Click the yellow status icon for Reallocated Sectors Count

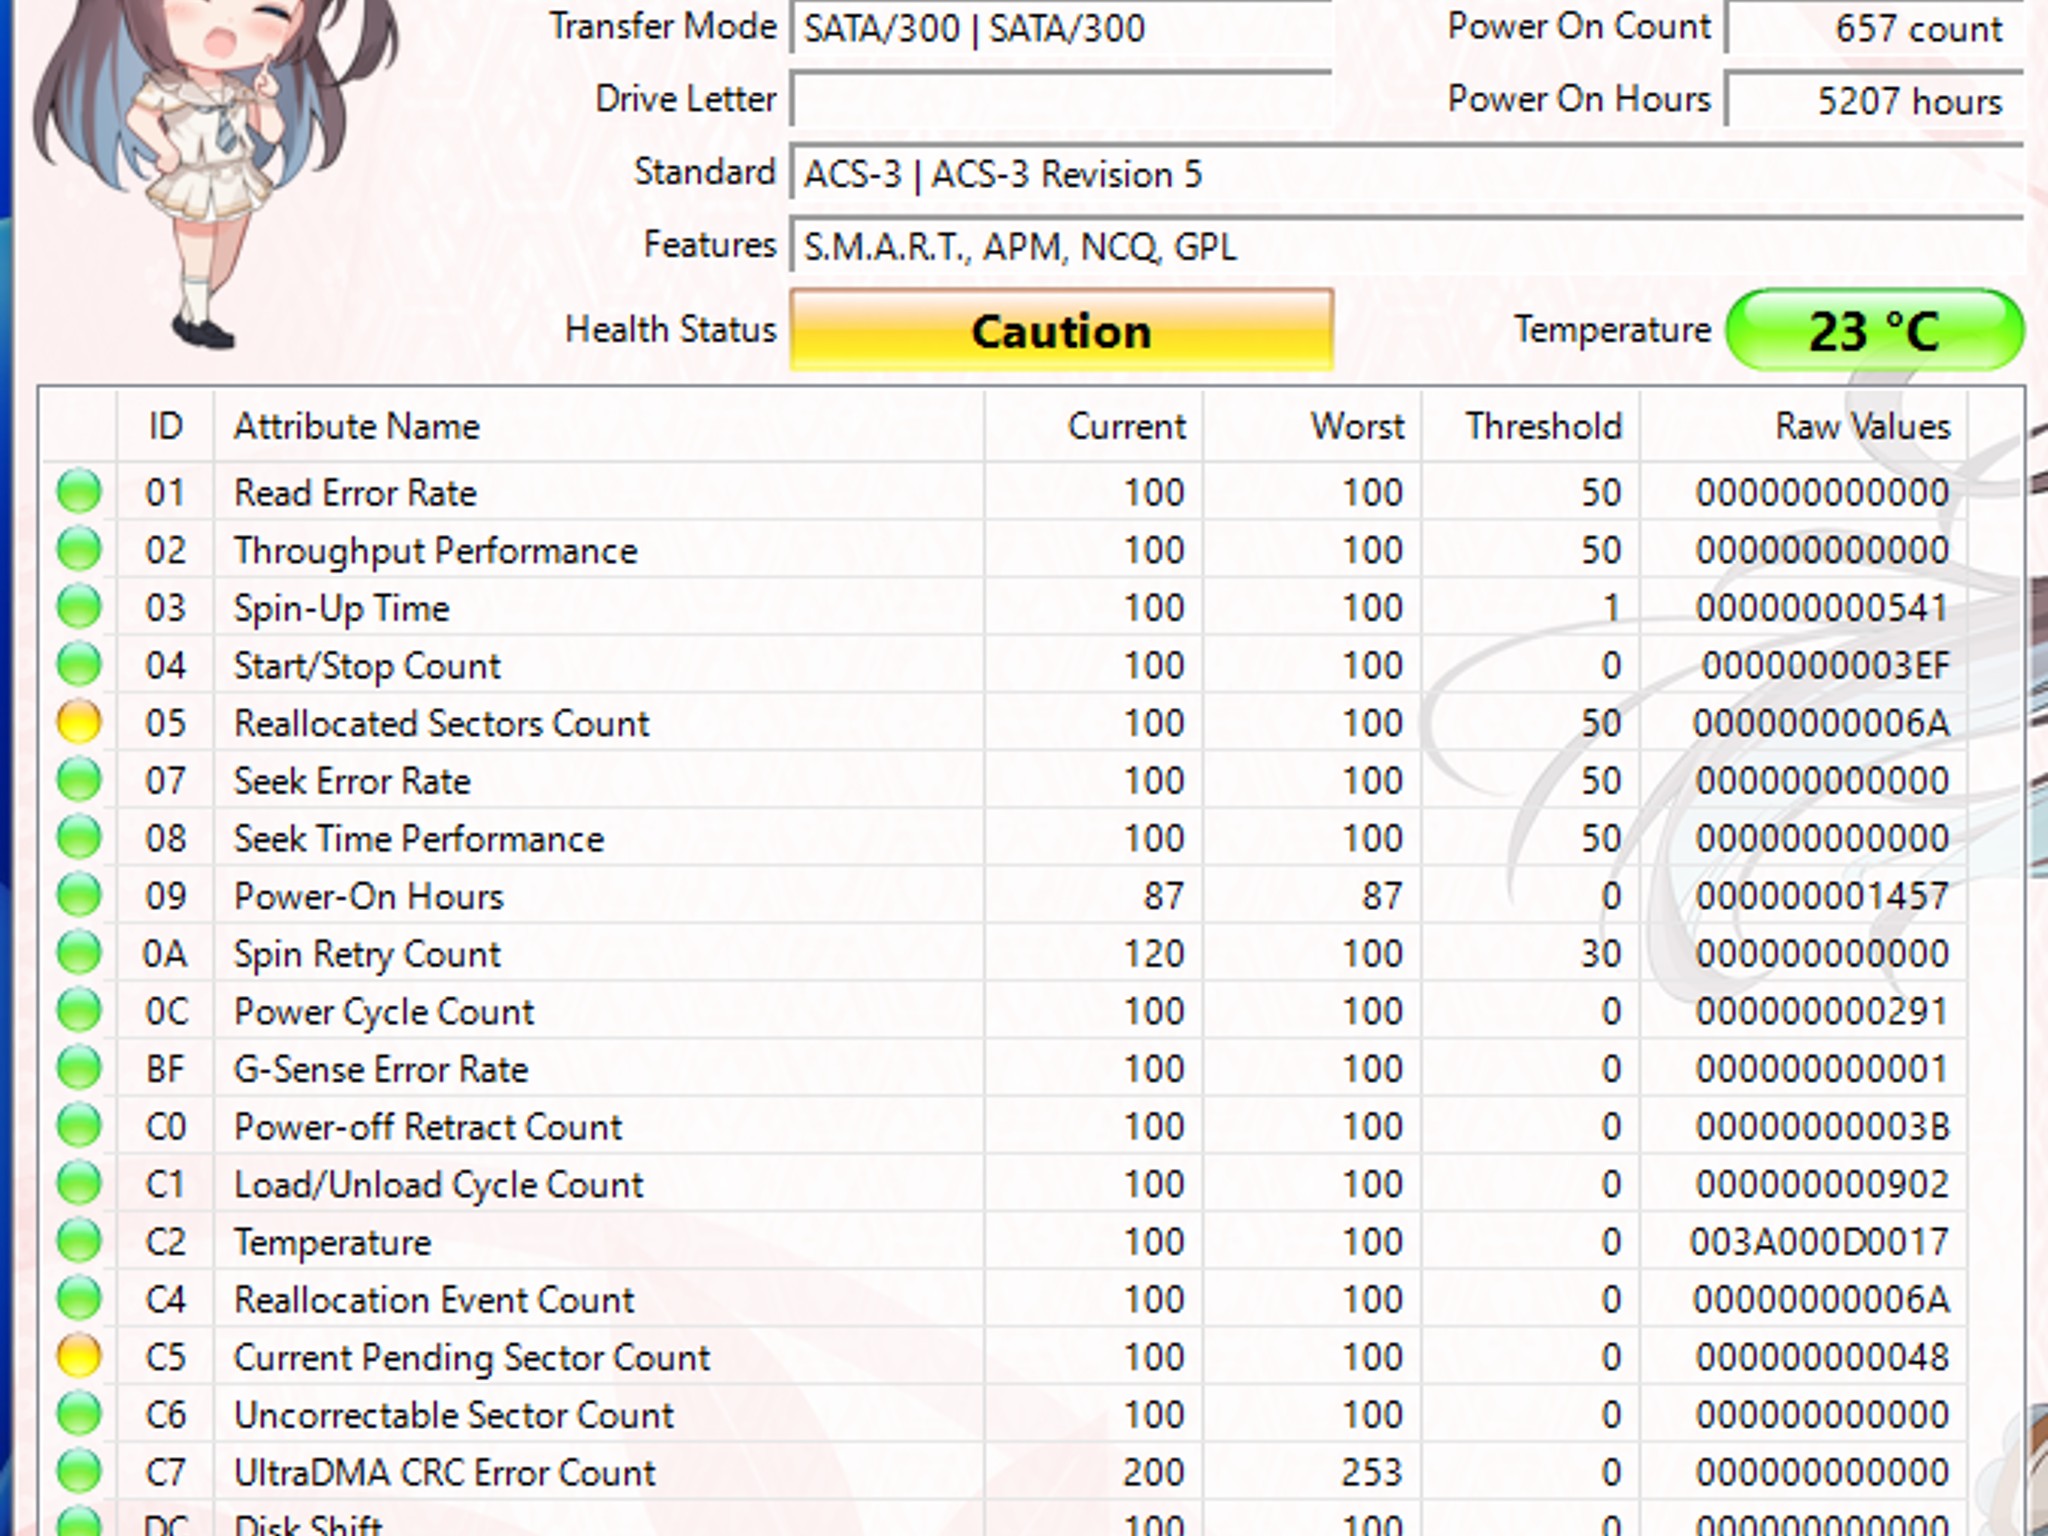(79, 722)
